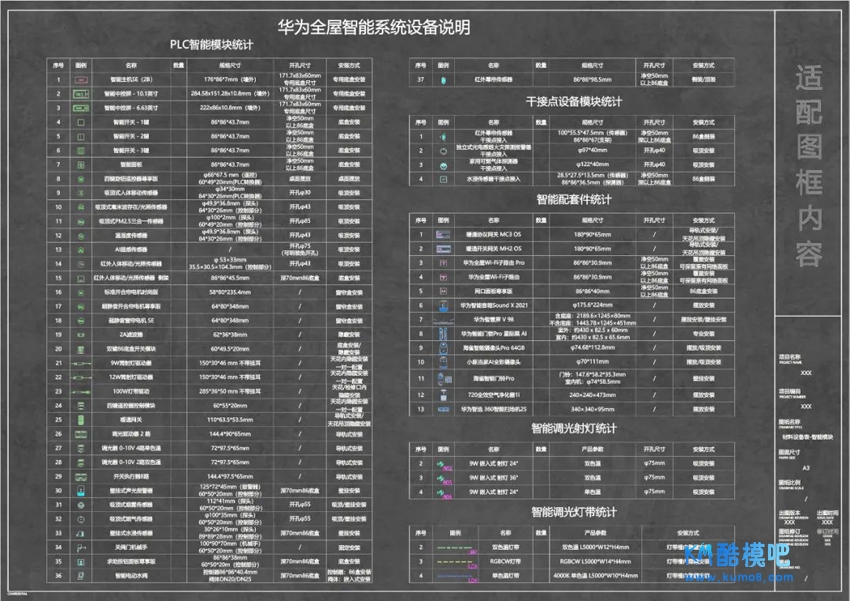Click the 旁通网关 legend icon
This screenshot has height=601, width=850.
[x=81, y=420]
